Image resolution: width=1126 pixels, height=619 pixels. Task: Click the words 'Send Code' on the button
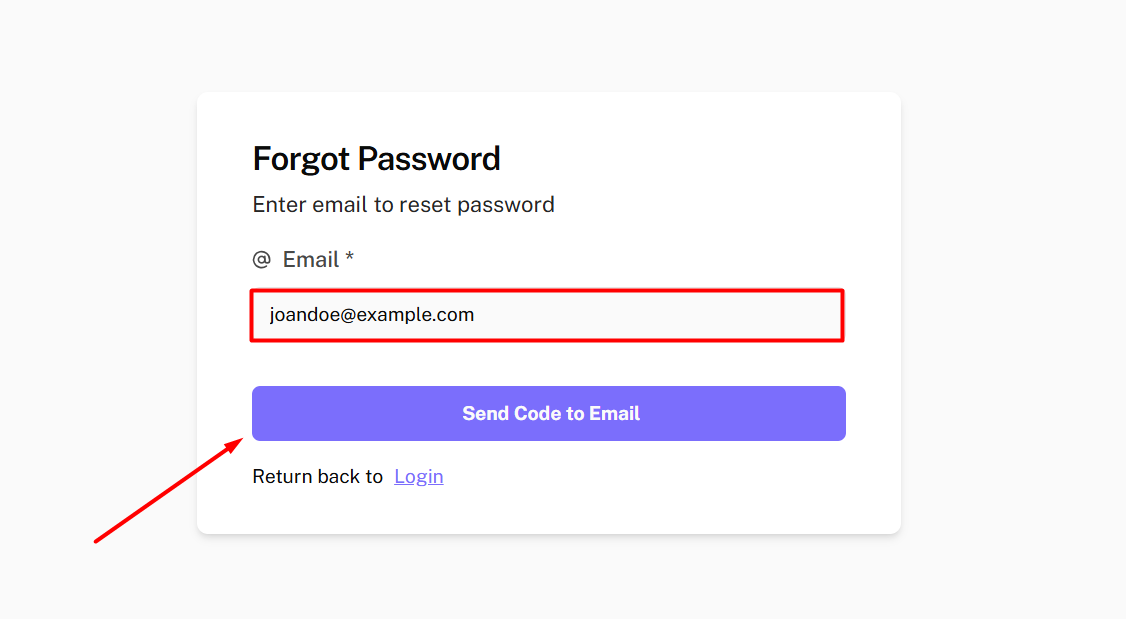click(x=512, y=414)
